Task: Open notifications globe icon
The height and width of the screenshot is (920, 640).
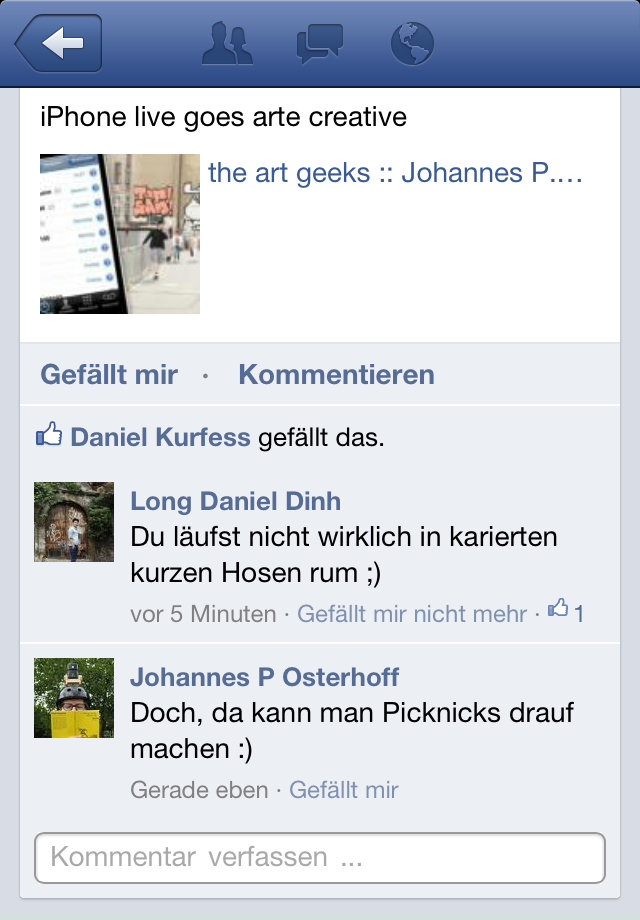Action: (412, 44)
